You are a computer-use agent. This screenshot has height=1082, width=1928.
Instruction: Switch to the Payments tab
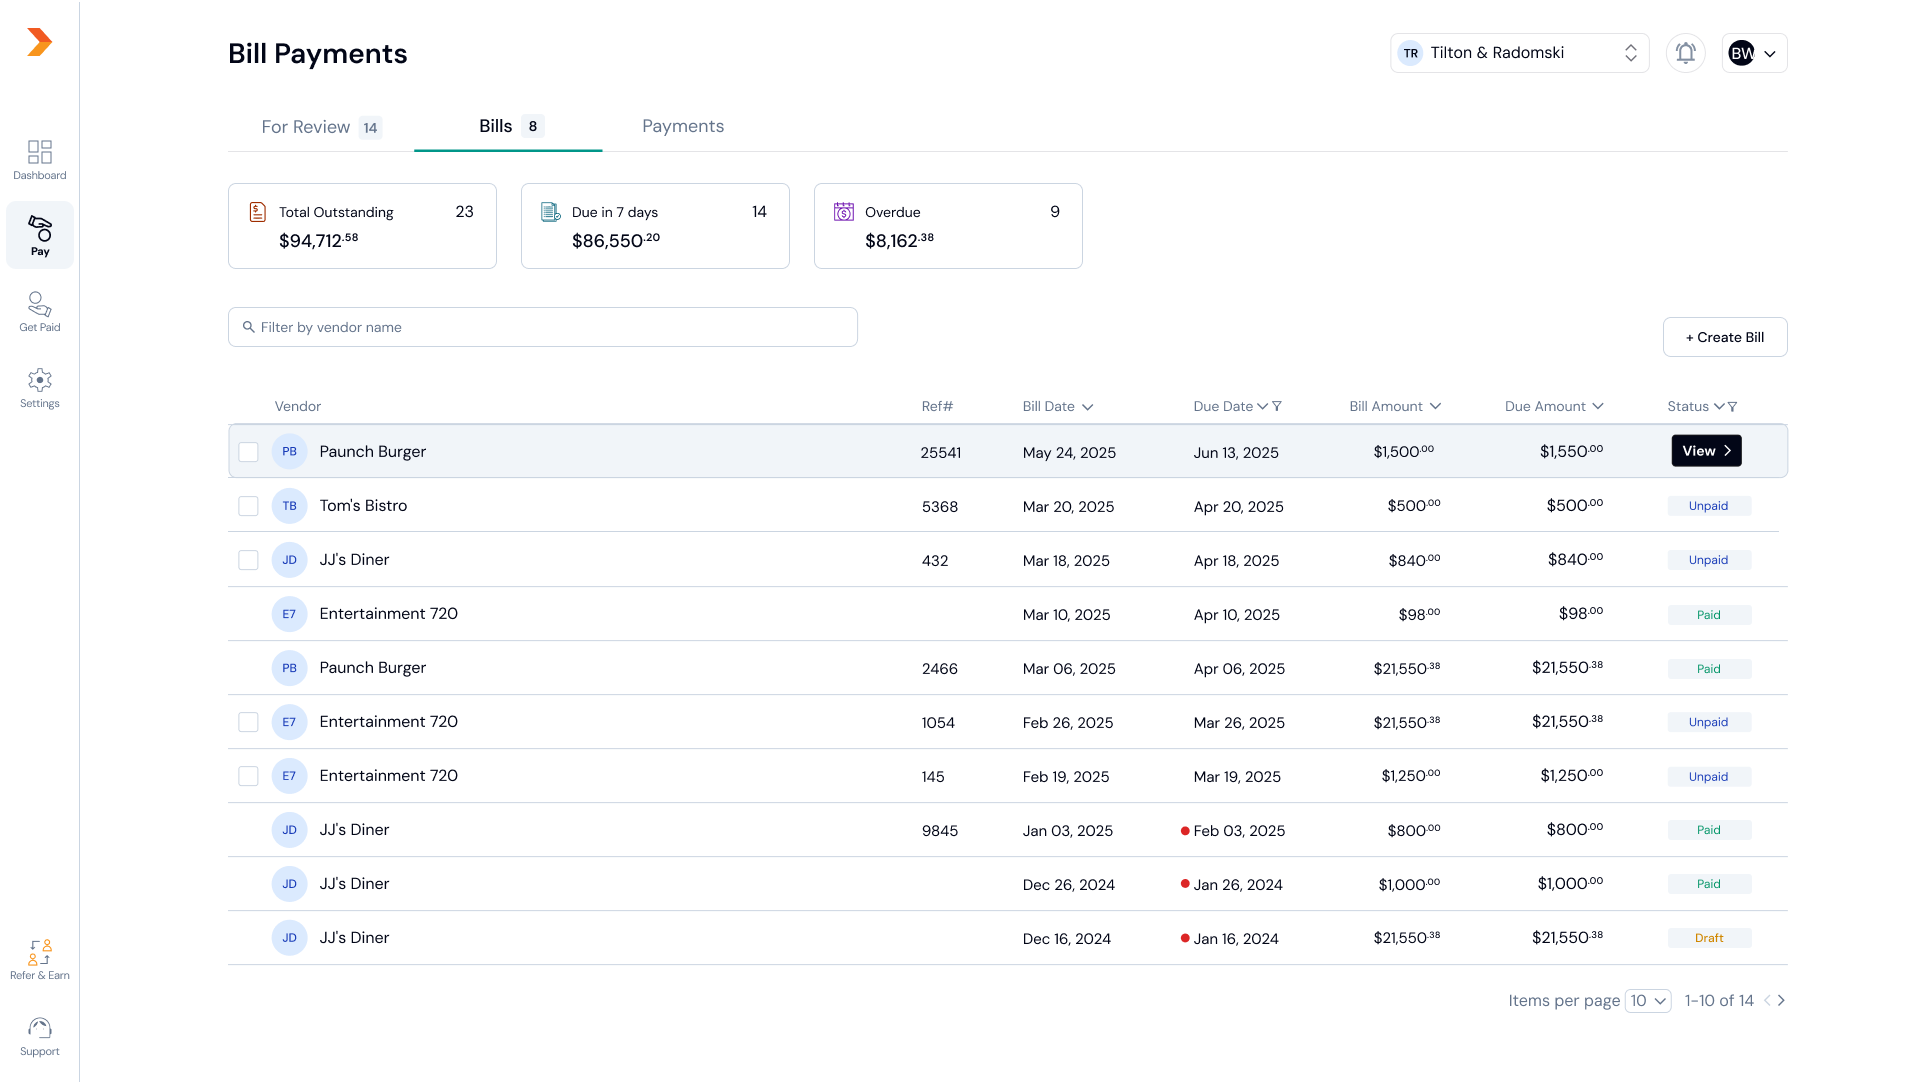click(x=683, y=126)
